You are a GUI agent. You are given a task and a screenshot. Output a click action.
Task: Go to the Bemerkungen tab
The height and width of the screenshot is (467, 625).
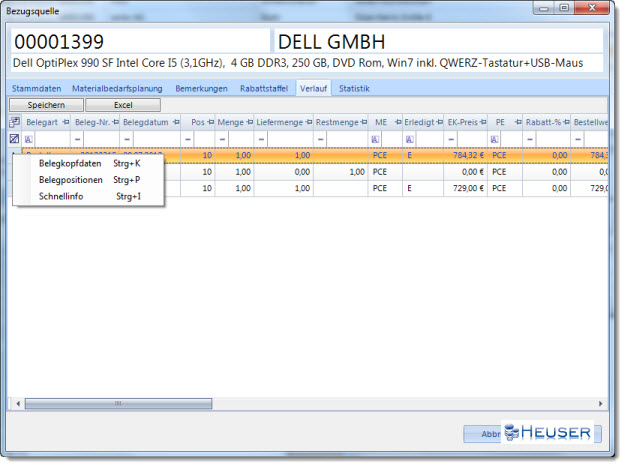click(x=201, y=88)
